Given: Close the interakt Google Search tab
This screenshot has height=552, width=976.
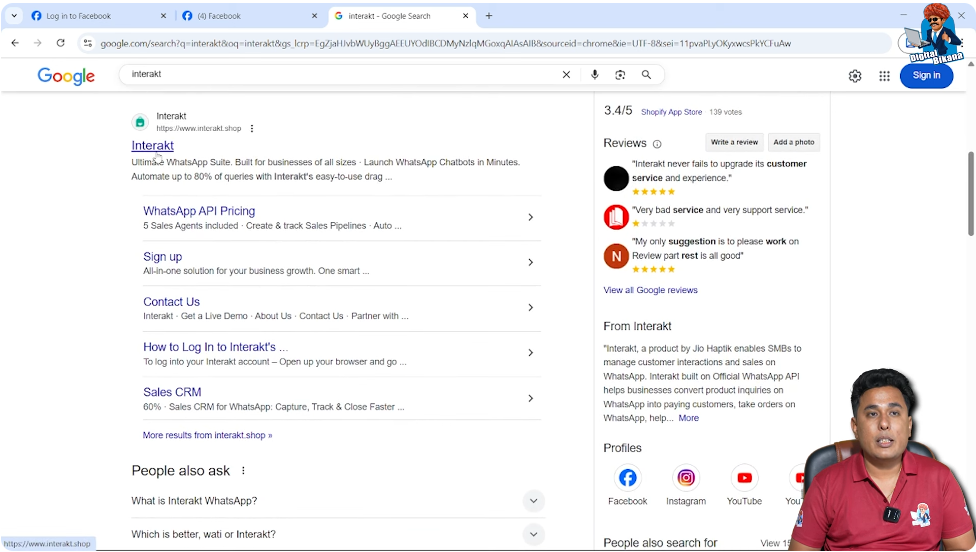Looking at the screenshot, I should pyautogui.click(x=466, y=16).
